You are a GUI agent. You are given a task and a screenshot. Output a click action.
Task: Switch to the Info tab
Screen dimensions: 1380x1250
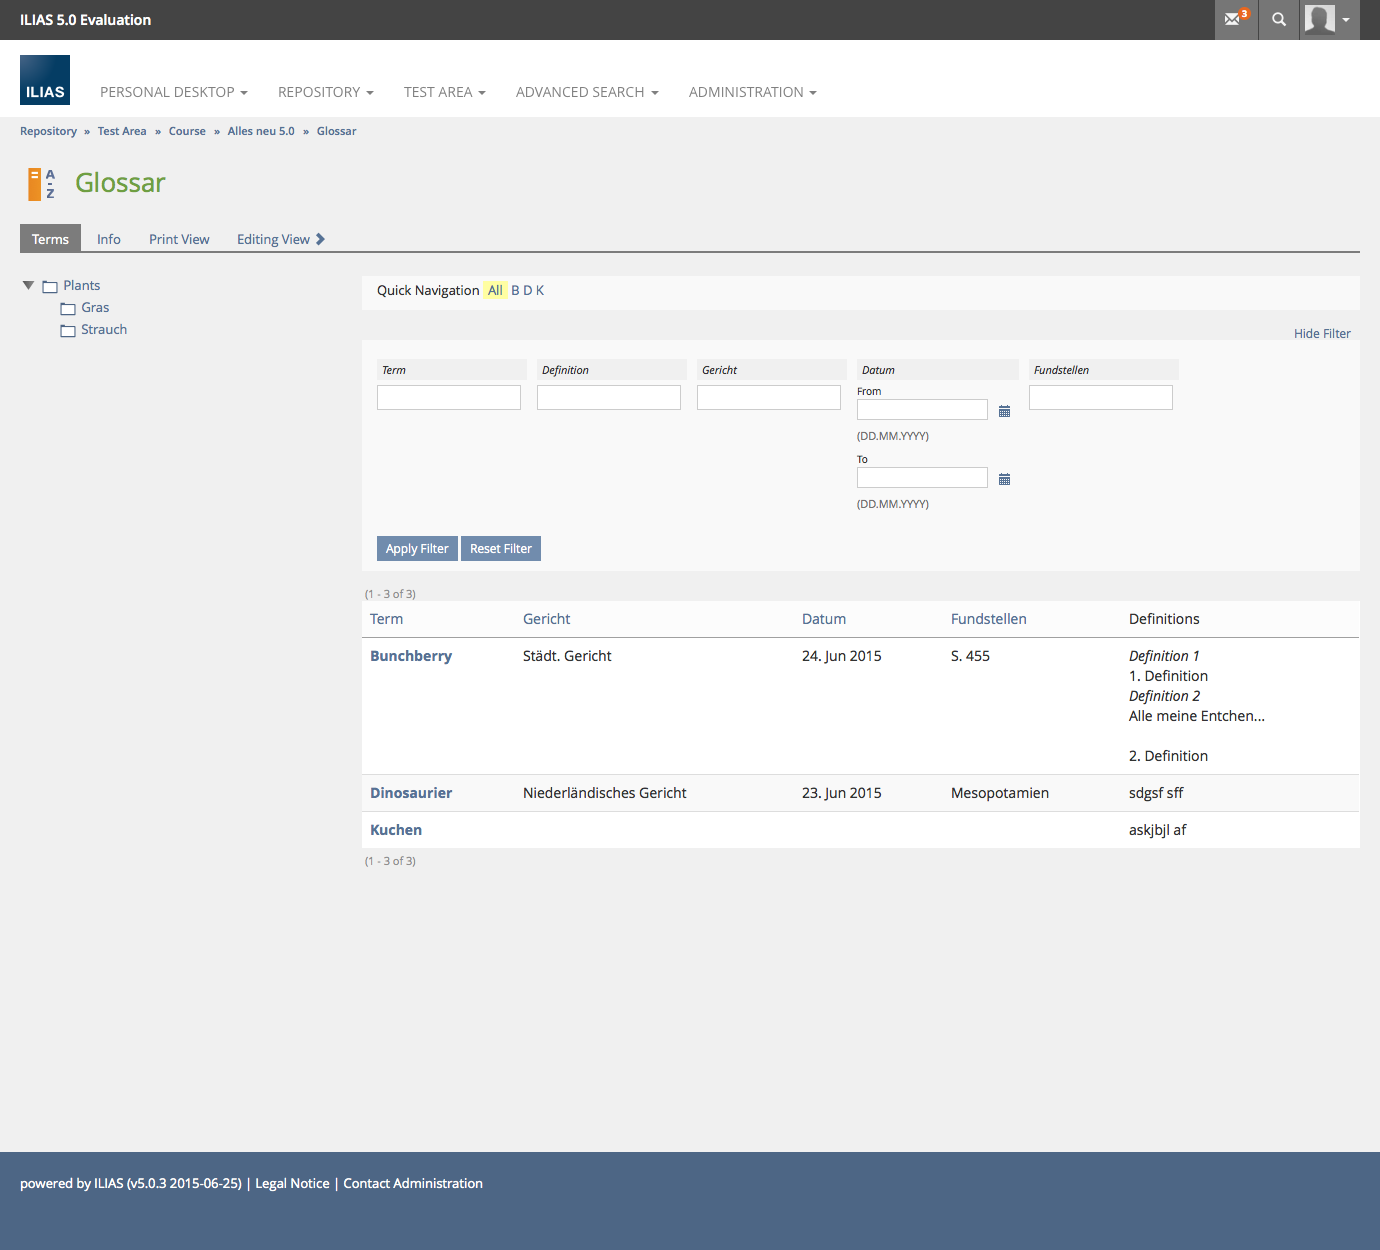click(108, 239)
